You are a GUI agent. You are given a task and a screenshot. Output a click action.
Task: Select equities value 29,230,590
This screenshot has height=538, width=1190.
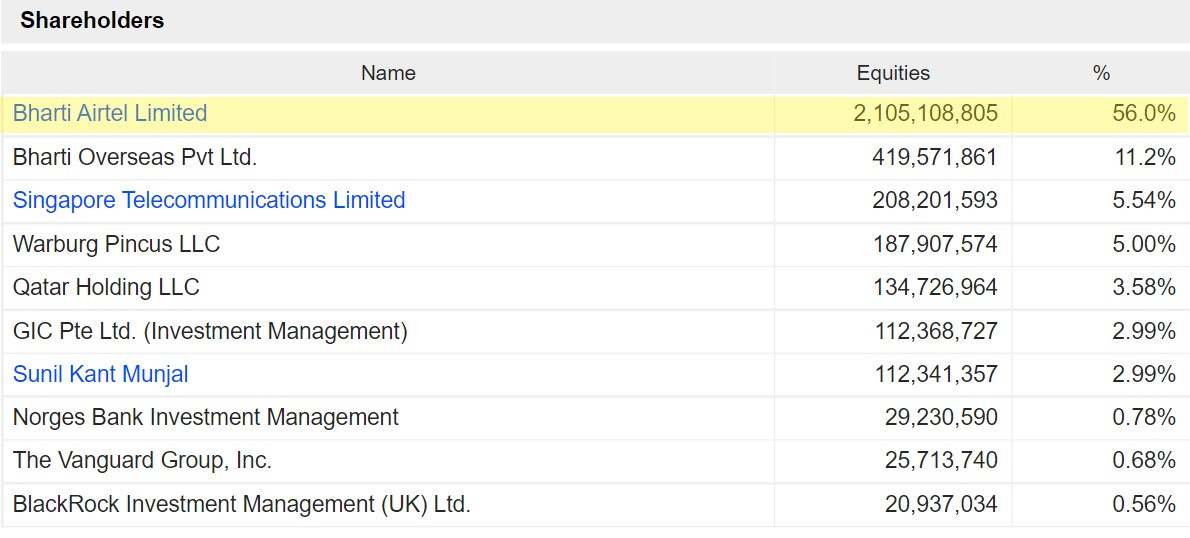point(941,417)
